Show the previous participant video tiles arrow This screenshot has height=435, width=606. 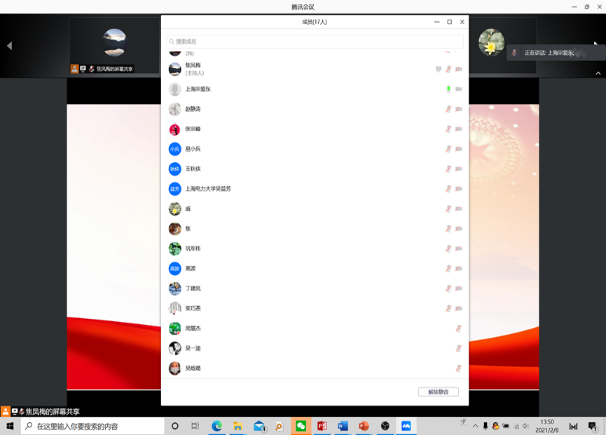point(10,46)
